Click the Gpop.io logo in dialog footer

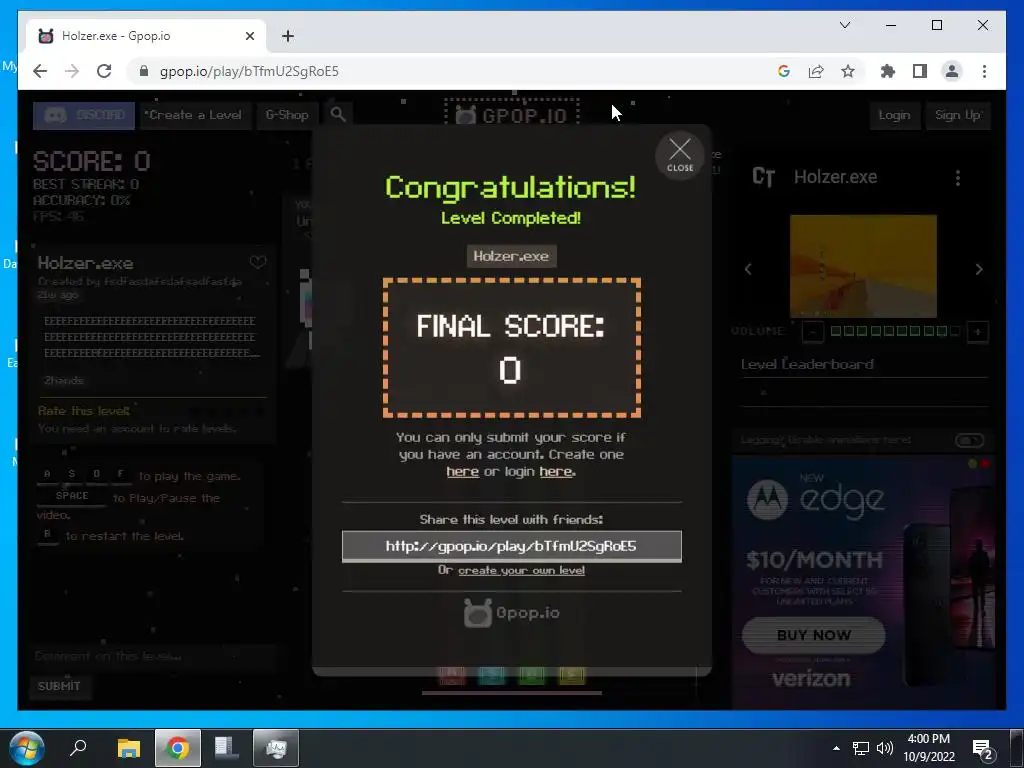pos(511,613)
